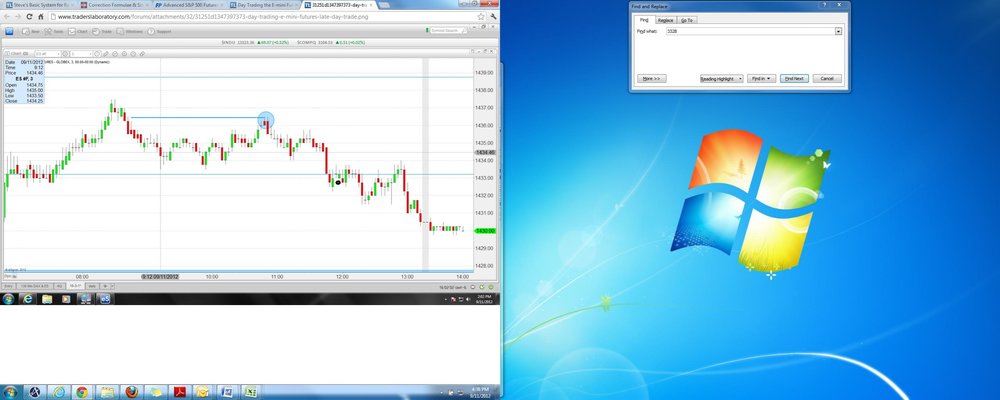Click Windows in the trading platform toolbar
This screenshot has height=400, width=1000.
point(131,31)
